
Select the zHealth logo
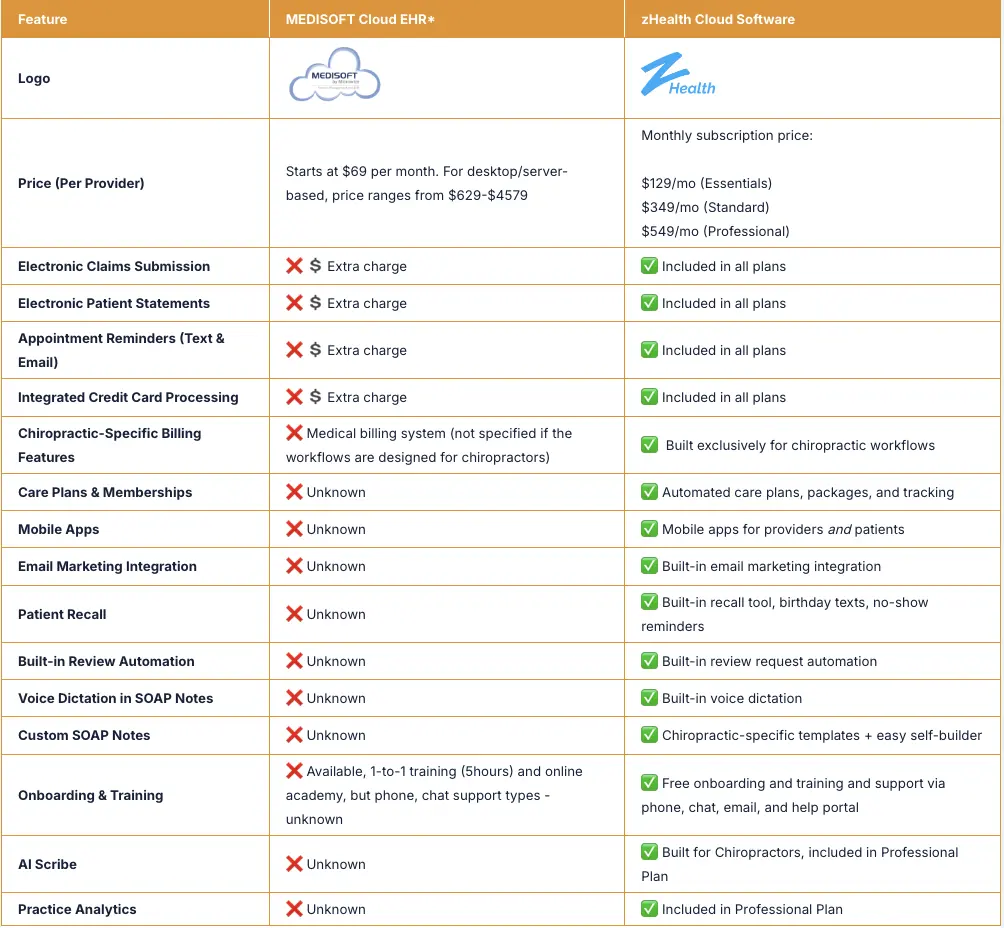[x=678, y=76]
